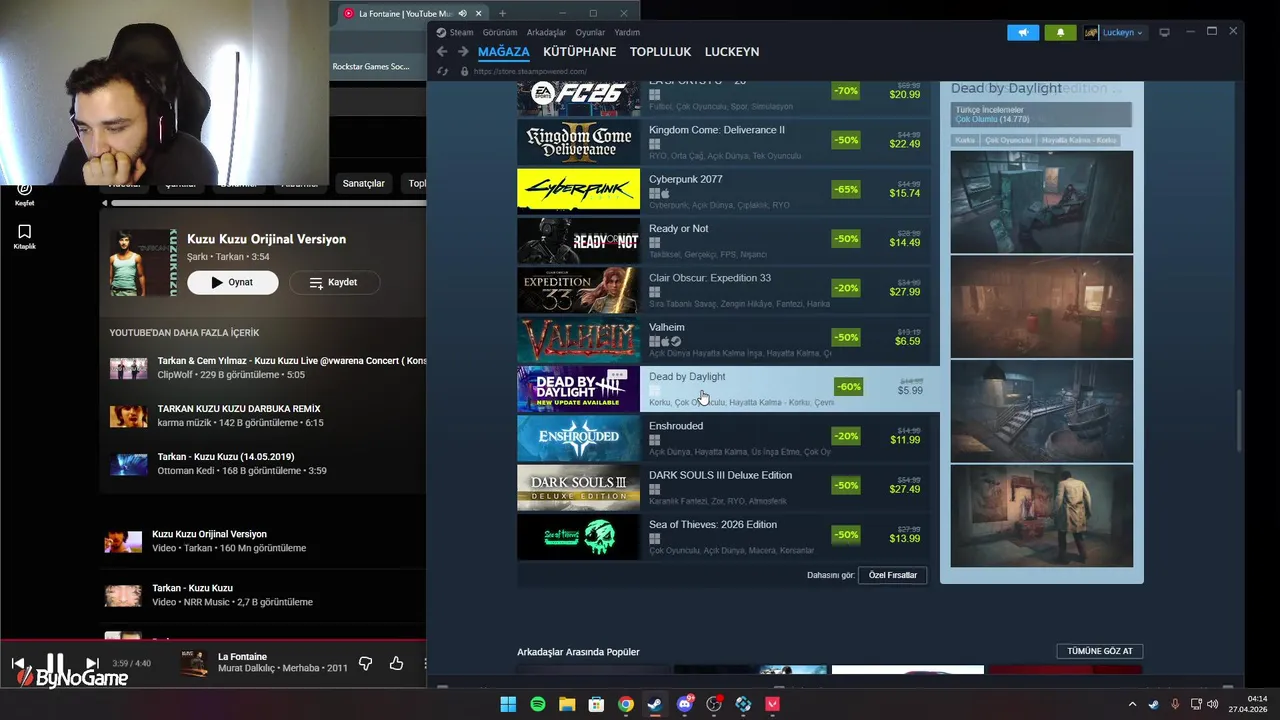
Task: Pause playback in YouTube Music player
Action: [x=54, y=663]
